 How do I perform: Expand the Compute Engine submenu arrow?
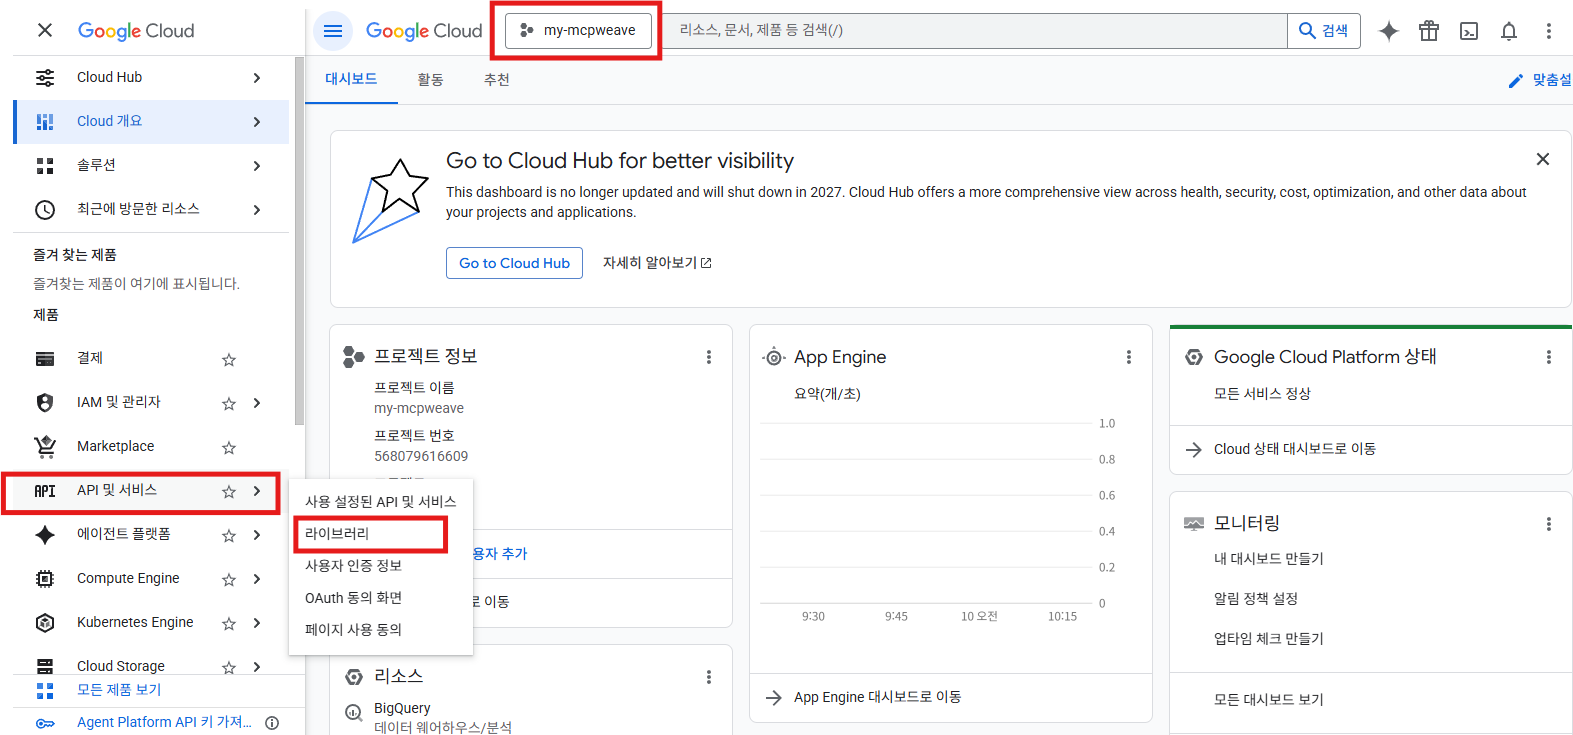coord(257,579)
